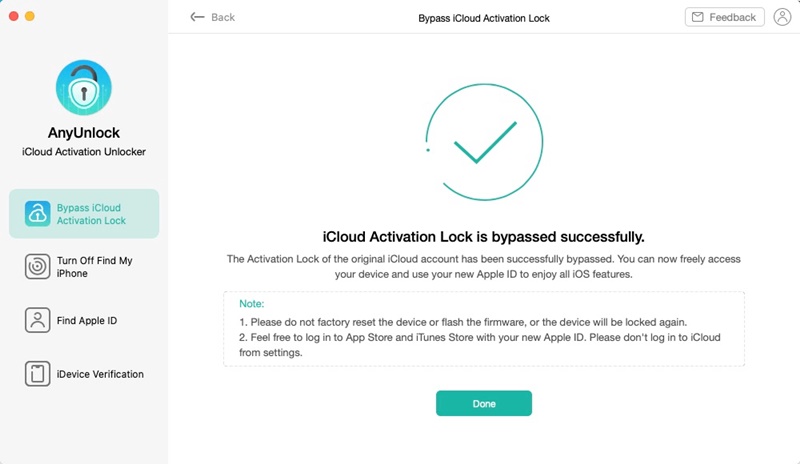Click the iDevice Verification device icon
The width and height of the screenshot is (800, 464).
coord(37,374)
